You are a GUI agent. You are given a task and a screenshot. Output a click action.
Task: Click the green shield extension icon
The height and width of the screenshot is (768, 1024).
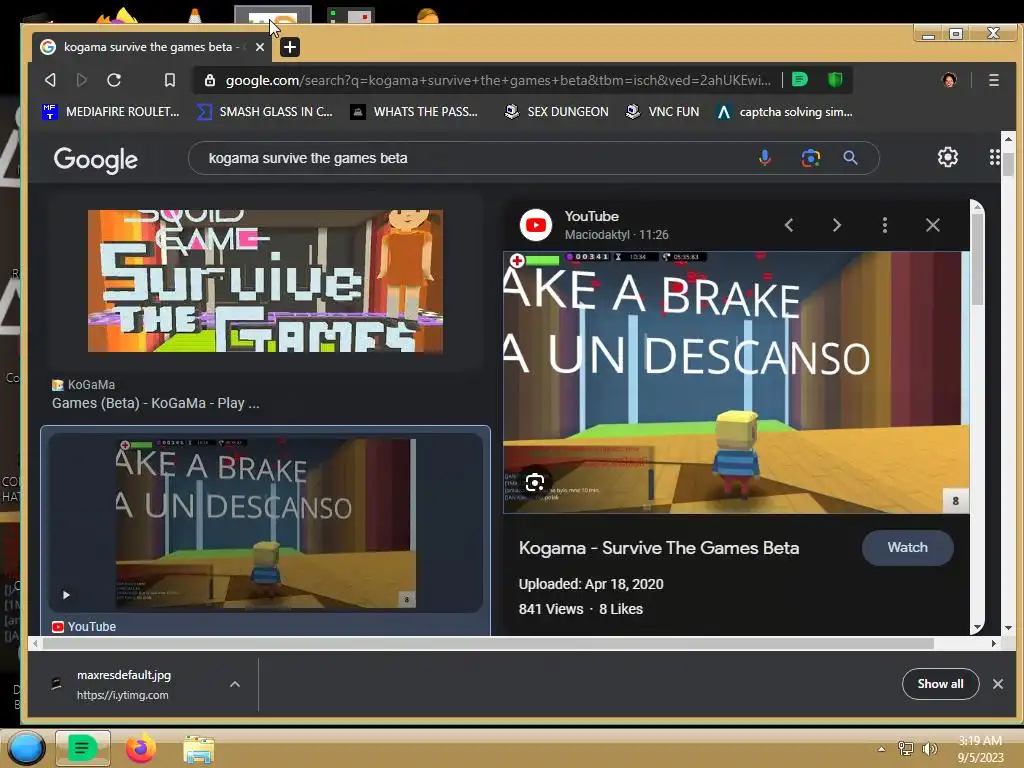click(835, 80)
